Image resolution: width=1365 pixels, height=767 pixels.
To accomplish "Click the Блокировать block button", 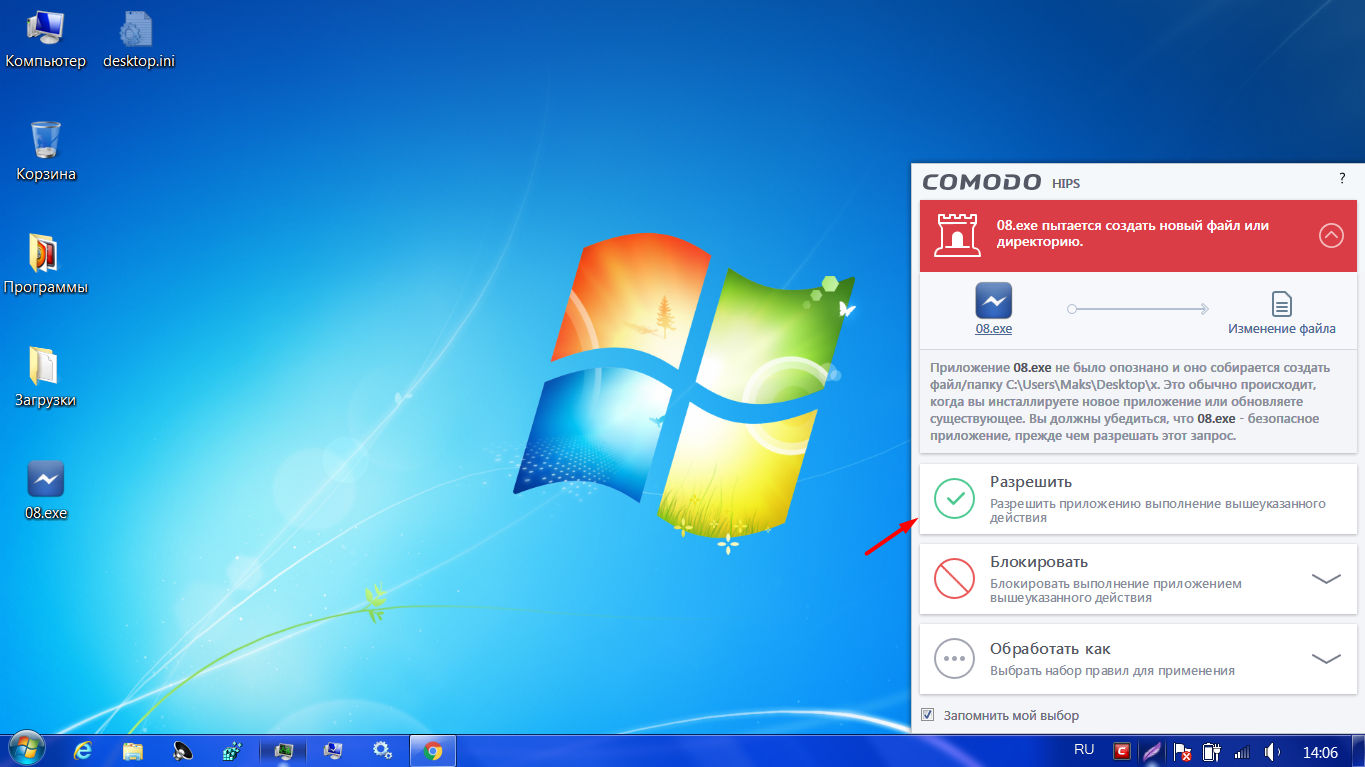I will (x=1137, y=578).
